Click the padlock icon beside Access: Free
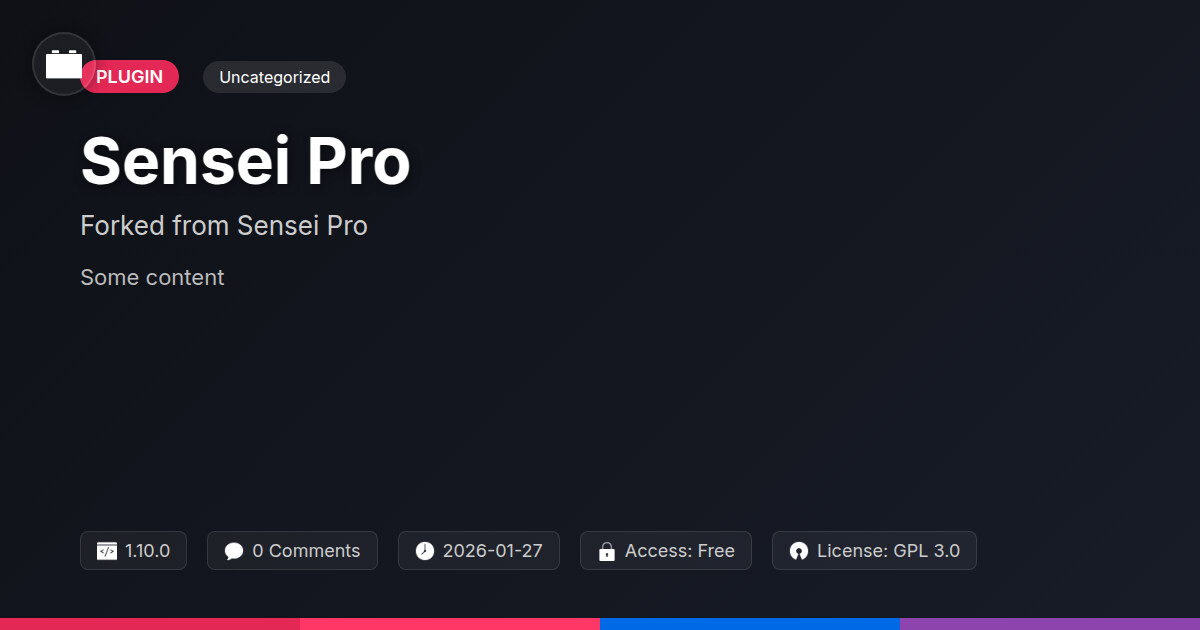Screen dimensions: 1200x630 pos(606,551)
